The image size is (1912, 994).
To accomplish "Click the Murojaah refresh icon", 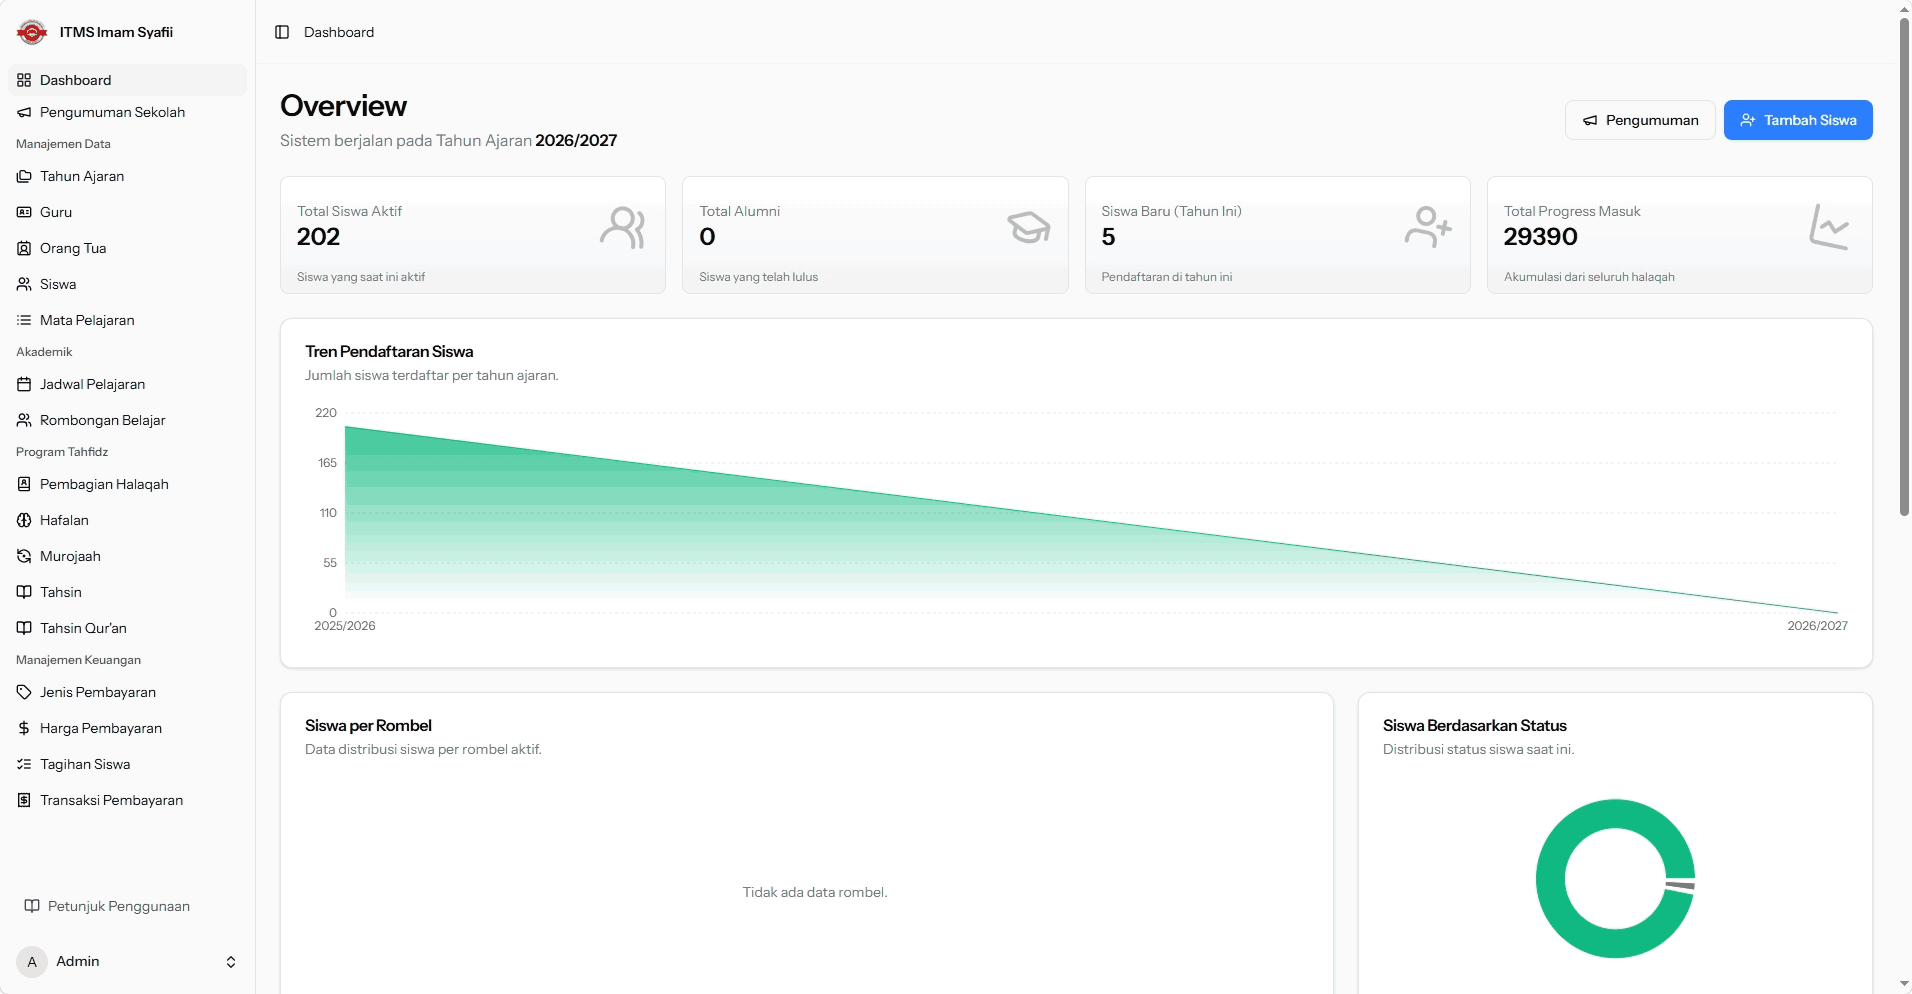I will point(24,556).
